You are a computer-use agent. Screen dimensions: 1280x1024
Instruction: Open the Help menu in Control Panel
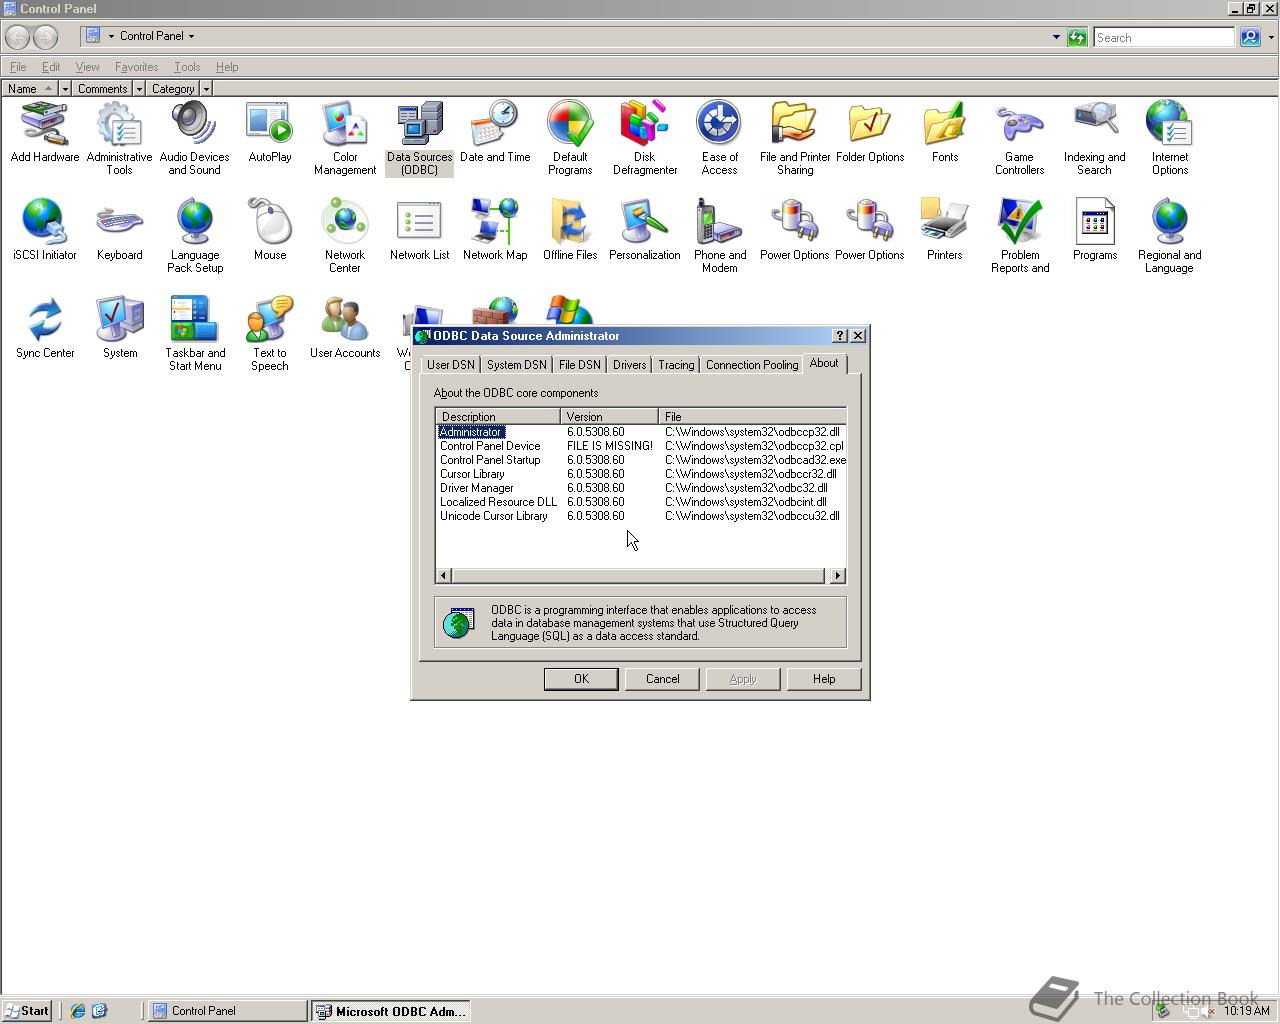click(227, 67)
